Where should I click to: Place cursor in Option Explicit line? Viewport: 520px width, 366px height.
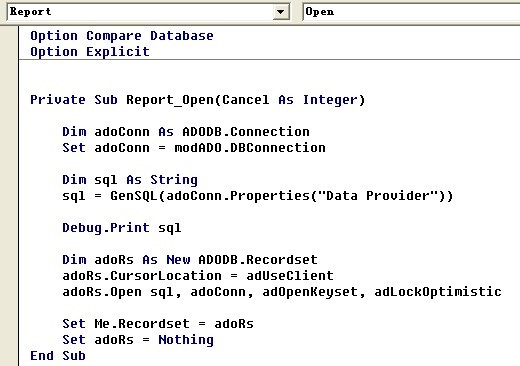point(90,52)
